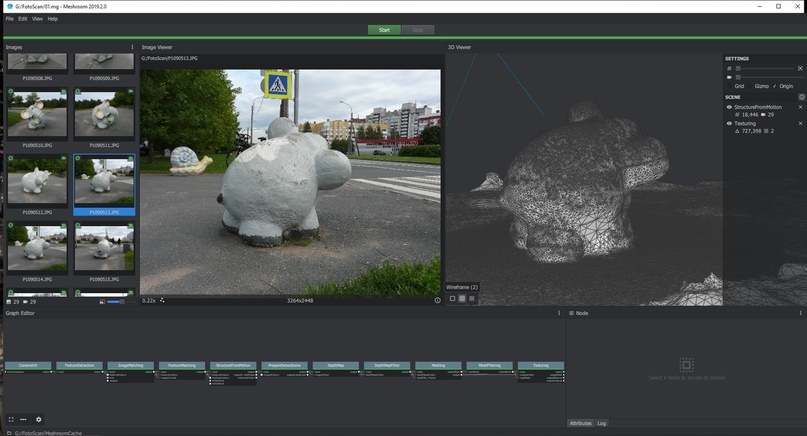Open the File menu

coord(10,19)
